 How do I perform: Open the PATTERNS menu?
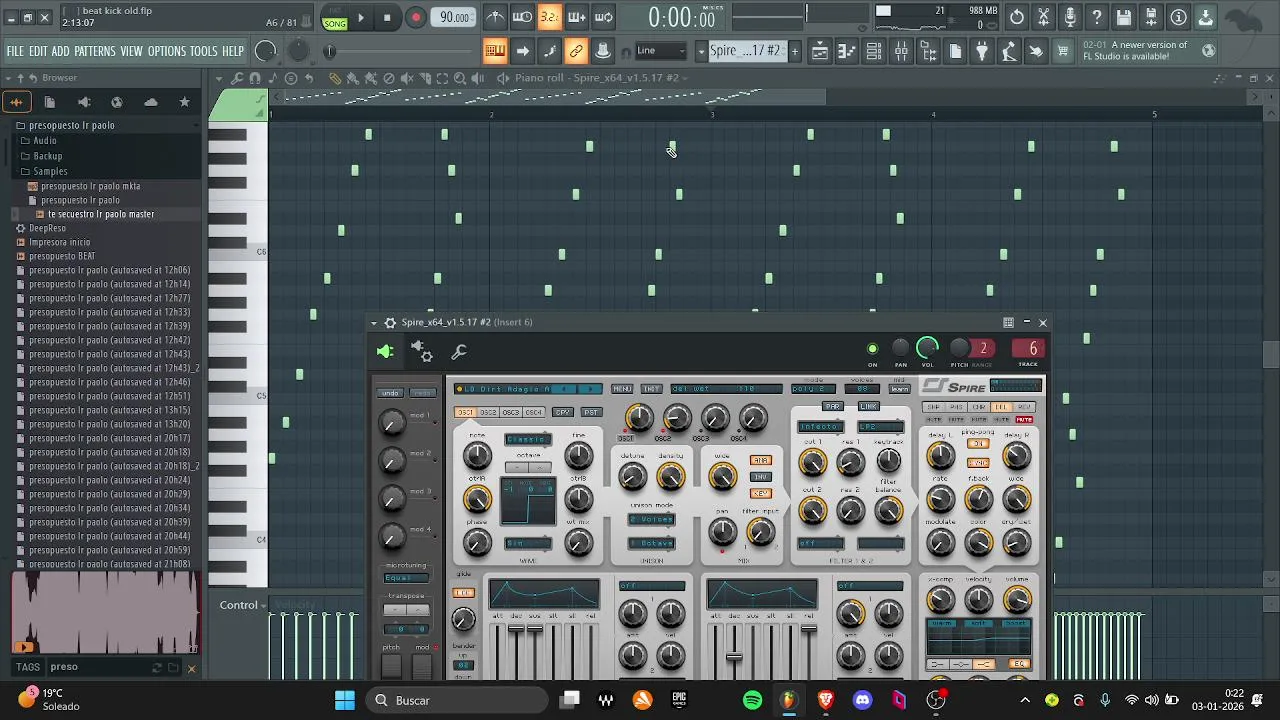pyautogui.click(x=95, y=51)
